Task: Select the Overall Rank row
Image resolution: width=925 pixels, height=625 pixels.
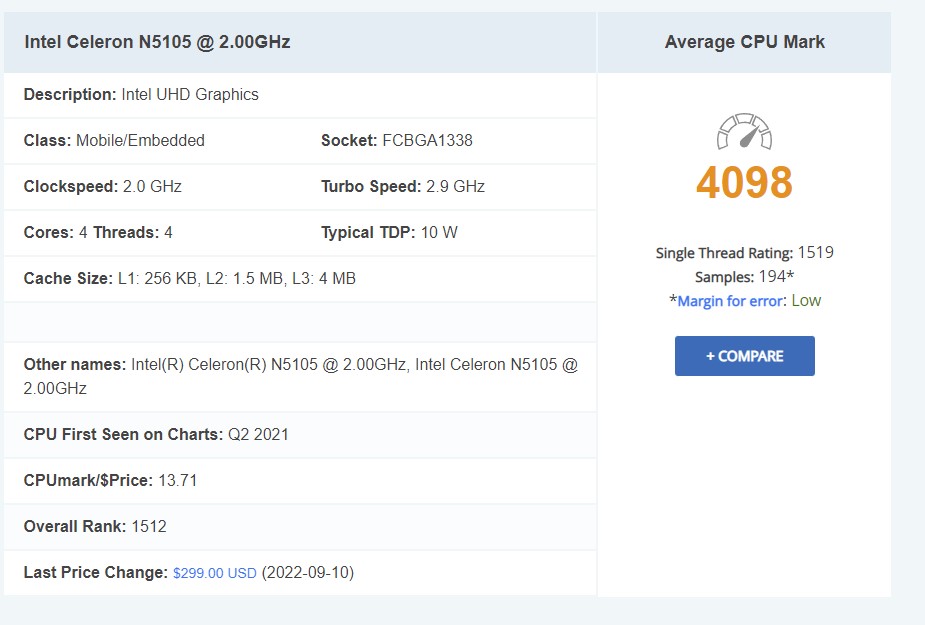Action: click(x=97, y=526)
